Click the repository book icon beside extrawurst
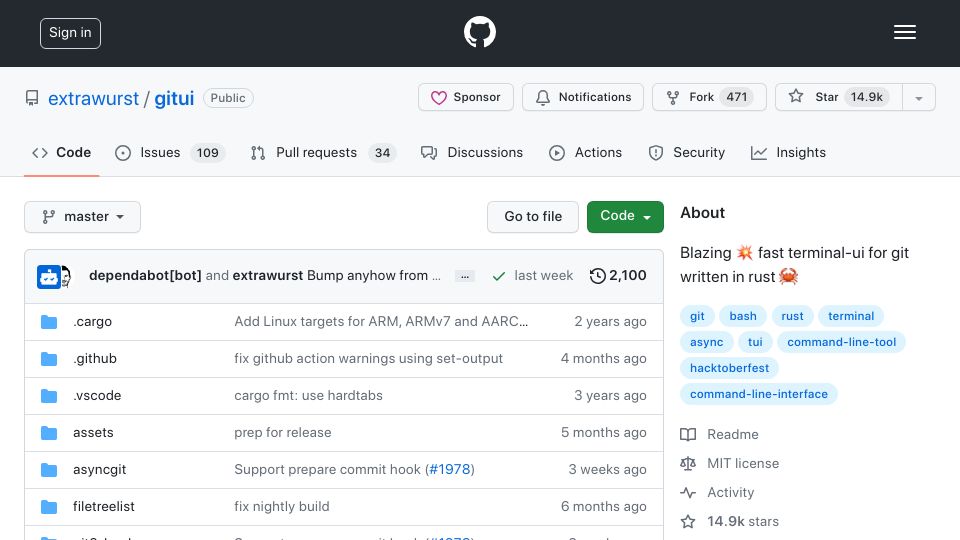This screenshot has height=540, width=960. [32, 98]
